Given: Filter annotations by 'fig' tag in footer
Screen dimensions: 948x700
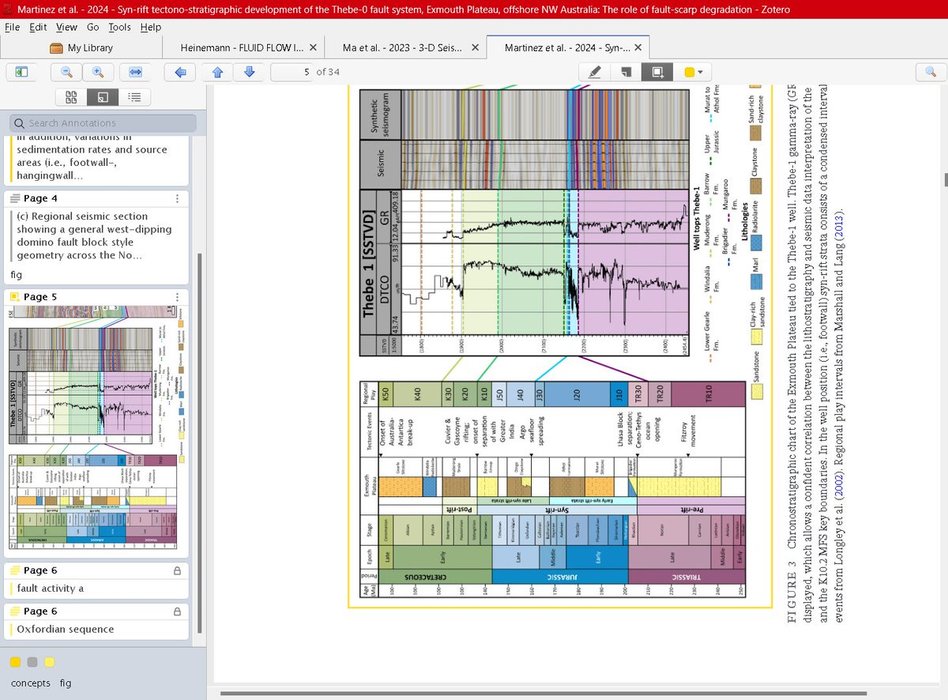Looking at the screenshot, I should [x=65, y=683].
